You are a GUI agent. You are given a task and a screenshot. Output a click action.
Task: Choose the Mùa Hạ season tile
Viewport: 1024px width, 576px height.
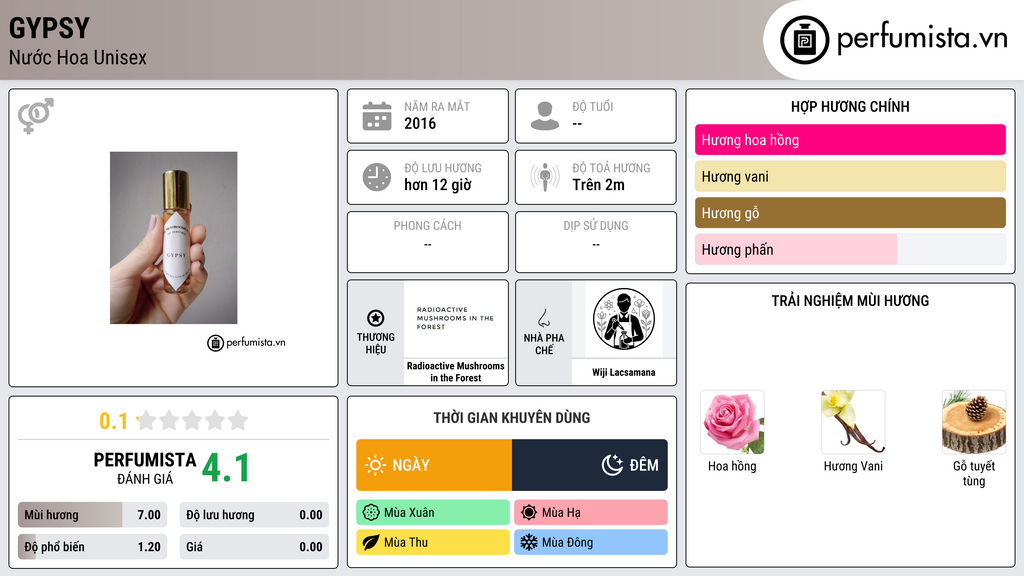coord(591,513)
